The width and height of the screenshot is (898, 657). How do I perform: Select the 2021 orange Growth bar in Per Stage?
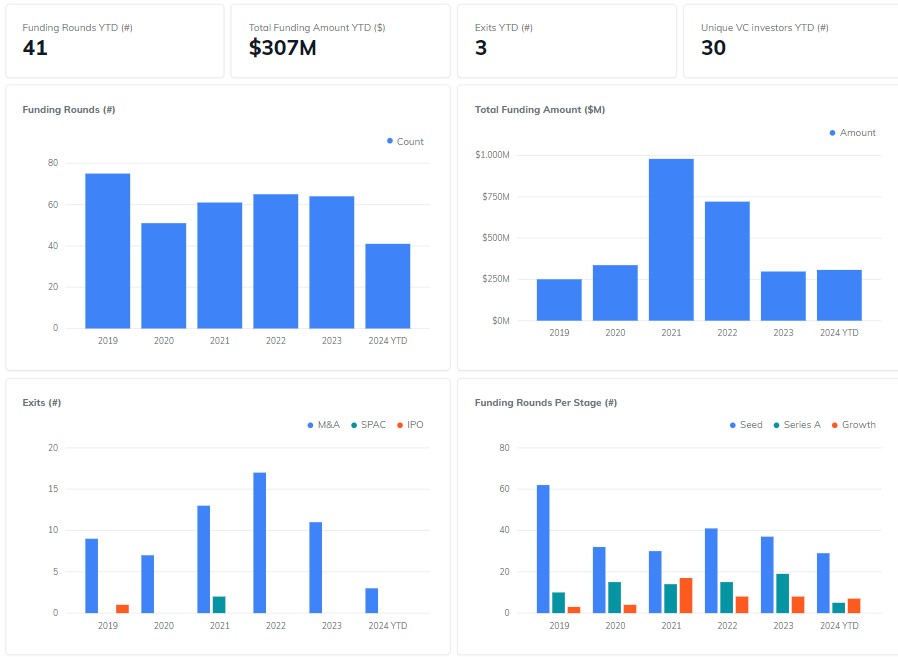[x=686, y=595]
